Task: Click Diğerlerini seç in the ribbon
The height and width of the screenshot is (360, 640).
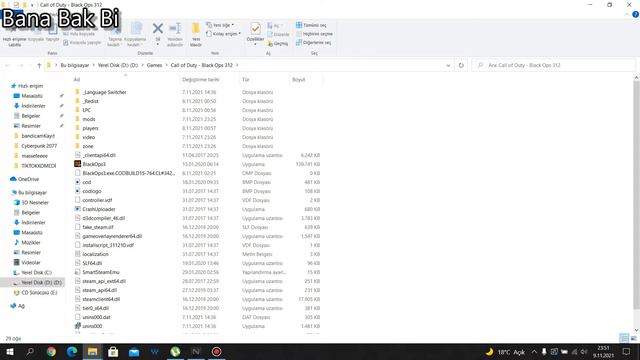Action: point(313,42)
